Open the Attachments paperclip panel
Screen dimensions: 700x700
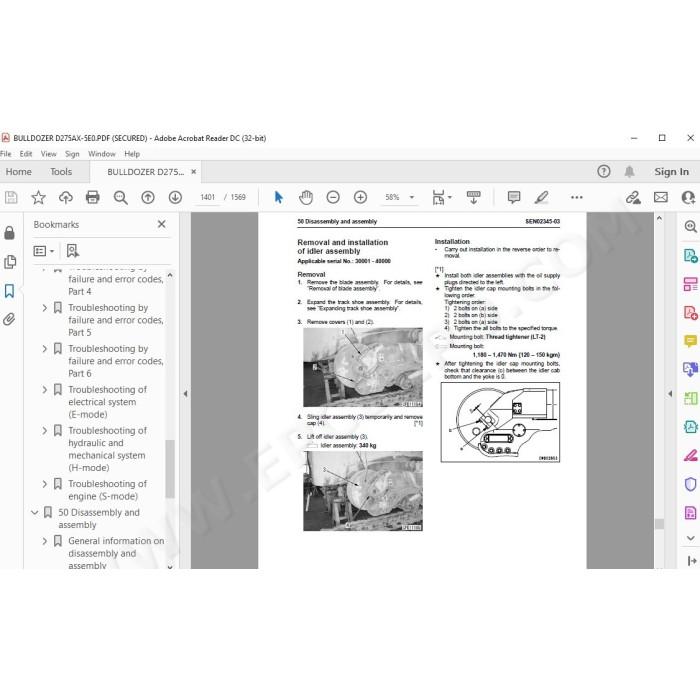tap(9, 319)
